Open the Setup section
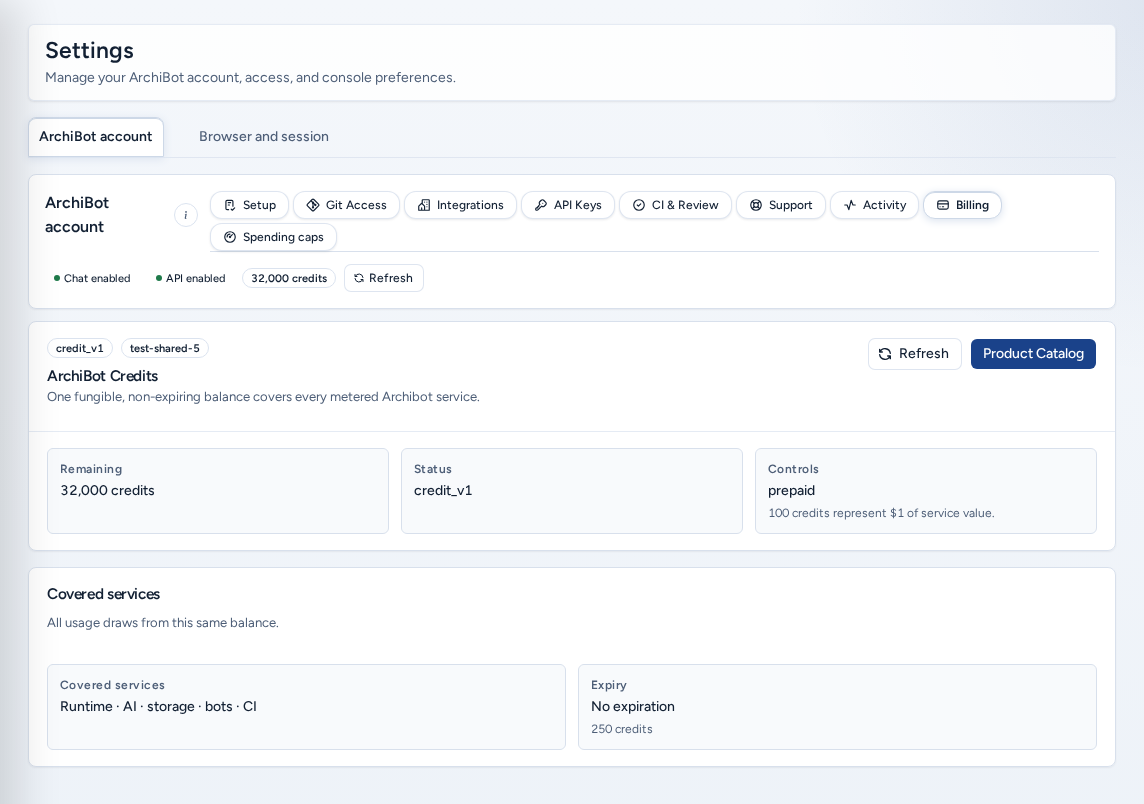The image size is (1144, 804). click(x=250, y=205)
